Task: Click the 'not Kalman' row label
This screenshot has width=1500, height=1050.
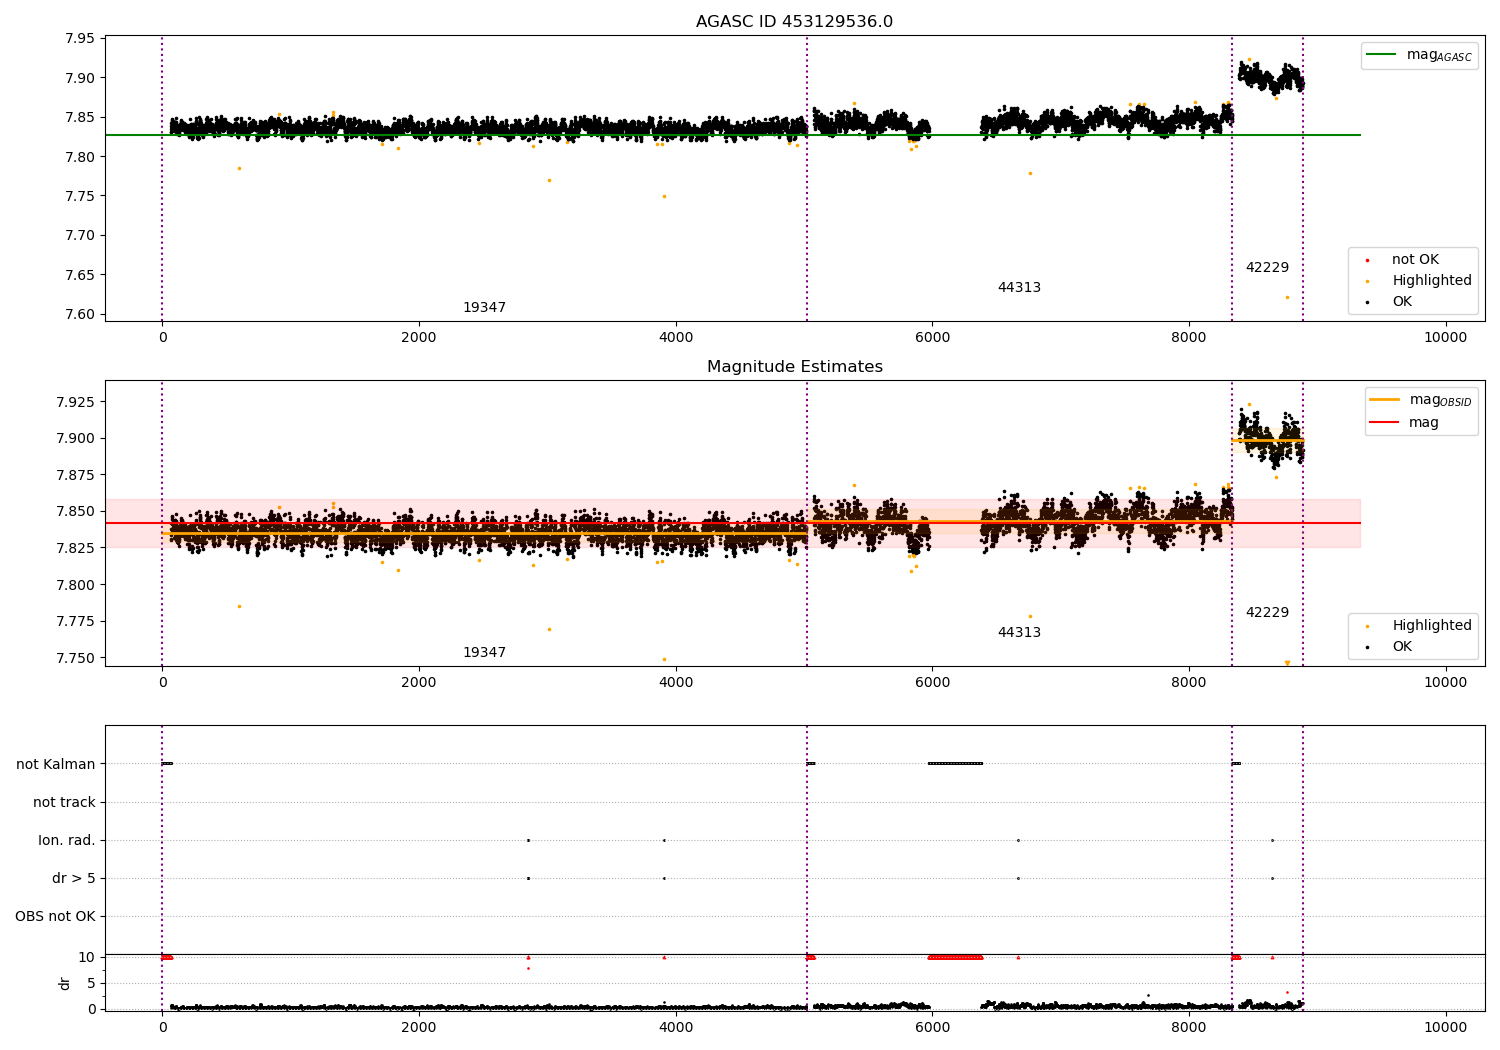Action: coord(56,765)
